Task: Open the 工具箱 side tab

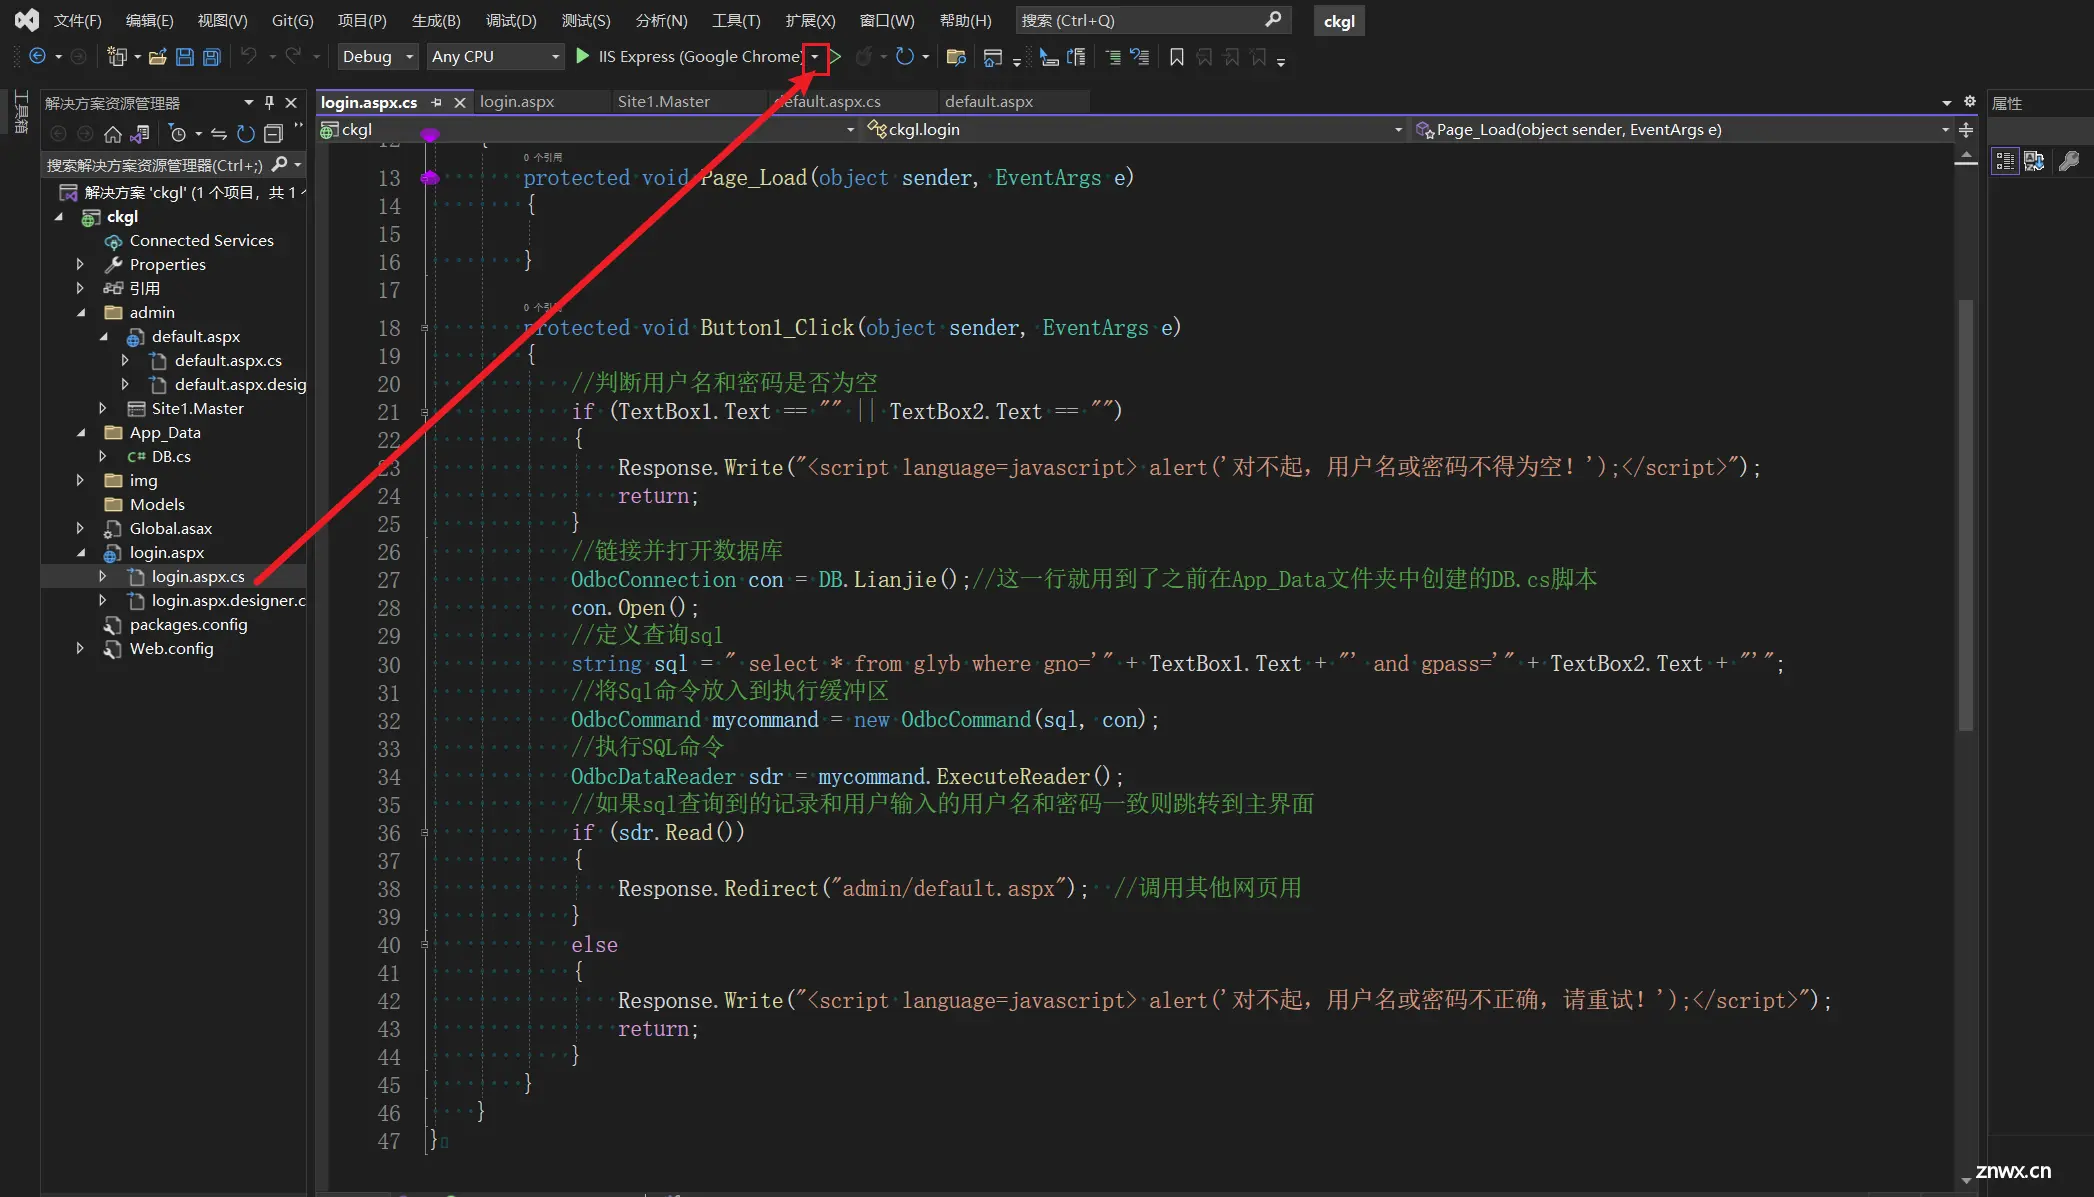Action: 20,111
